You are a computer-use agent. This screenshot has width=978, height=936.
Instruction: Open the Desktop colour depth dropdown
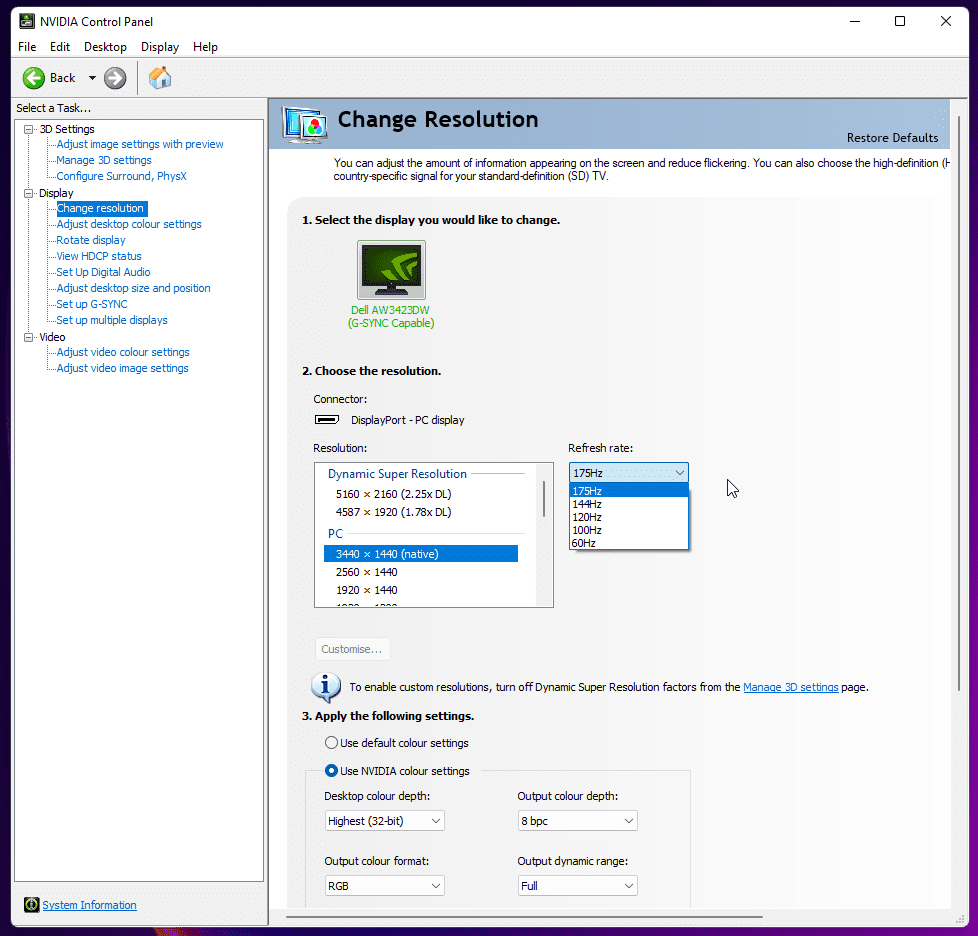tap(384, 821)
